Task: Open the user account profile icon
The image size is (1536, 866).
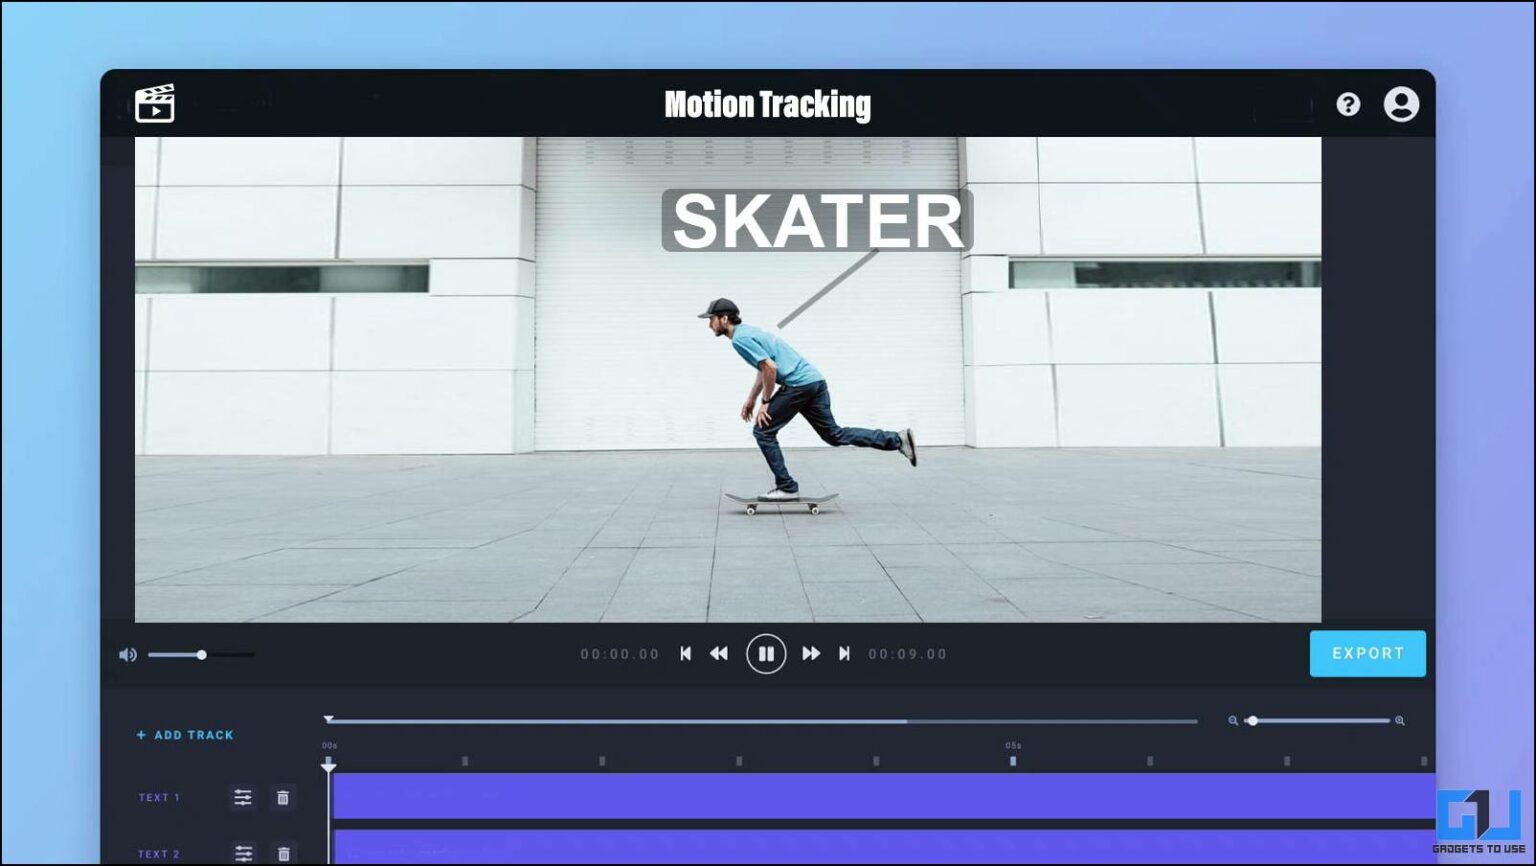Action: (x=1402, y=104)
